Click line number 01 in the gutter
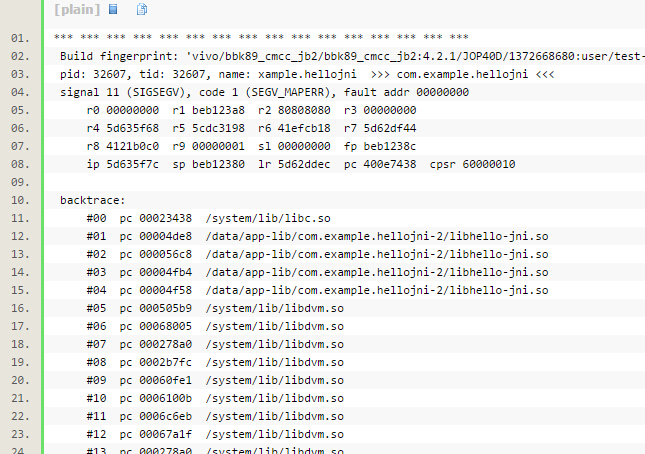 [19, 38]
